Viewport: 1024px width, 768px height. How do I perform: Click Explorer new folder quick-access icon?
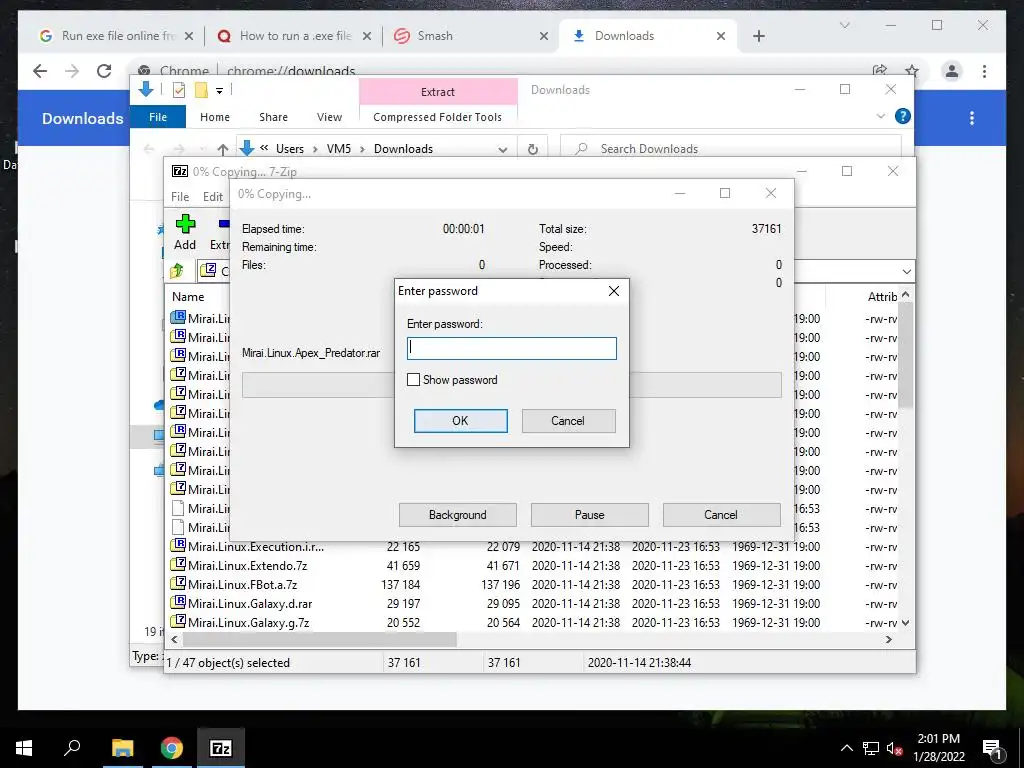point(201,90)
